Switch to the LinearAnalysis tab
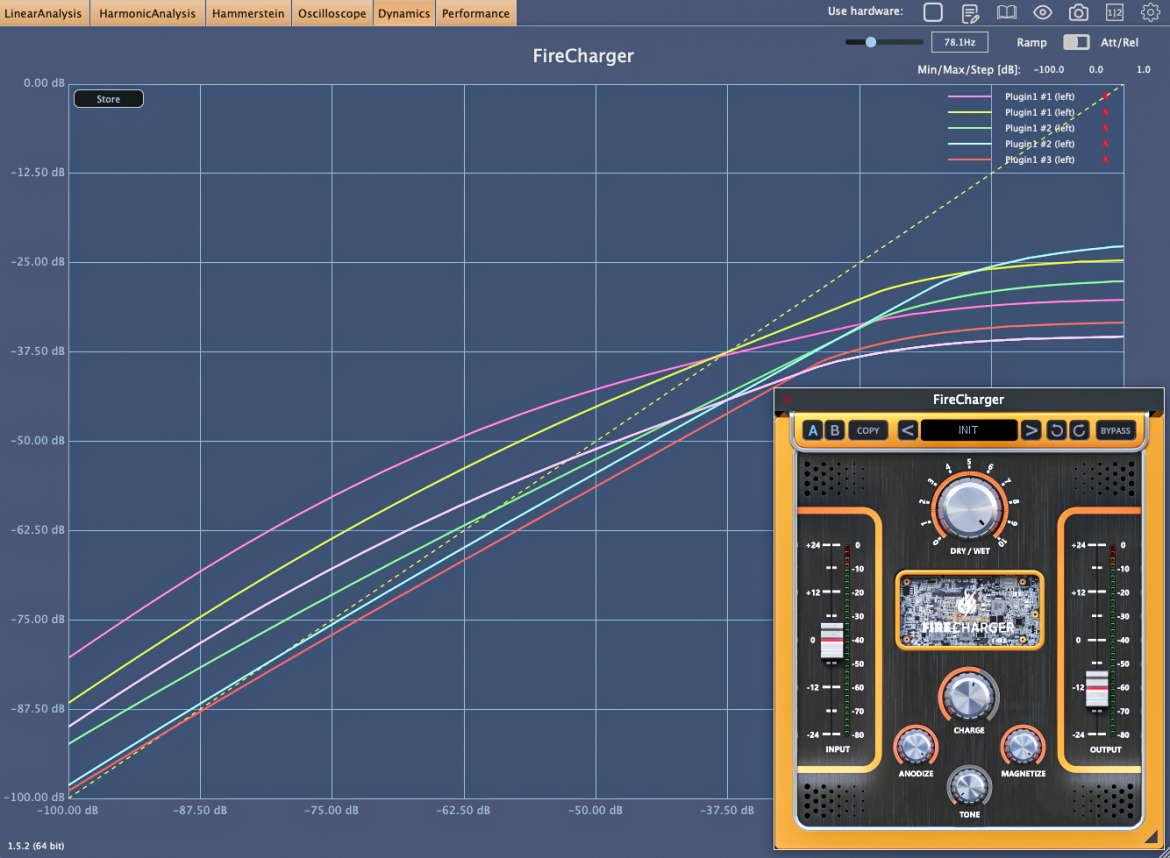 [x=43, y=13]
